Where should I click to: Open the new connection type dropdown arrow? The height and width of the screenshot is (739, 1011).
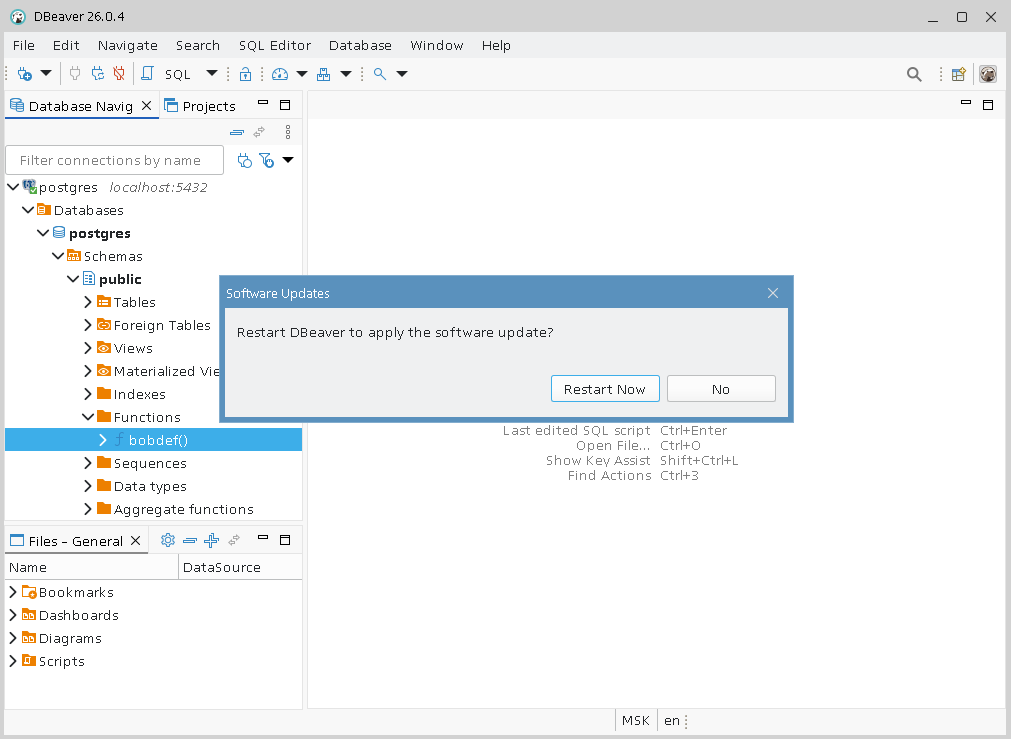click(46, 73)
